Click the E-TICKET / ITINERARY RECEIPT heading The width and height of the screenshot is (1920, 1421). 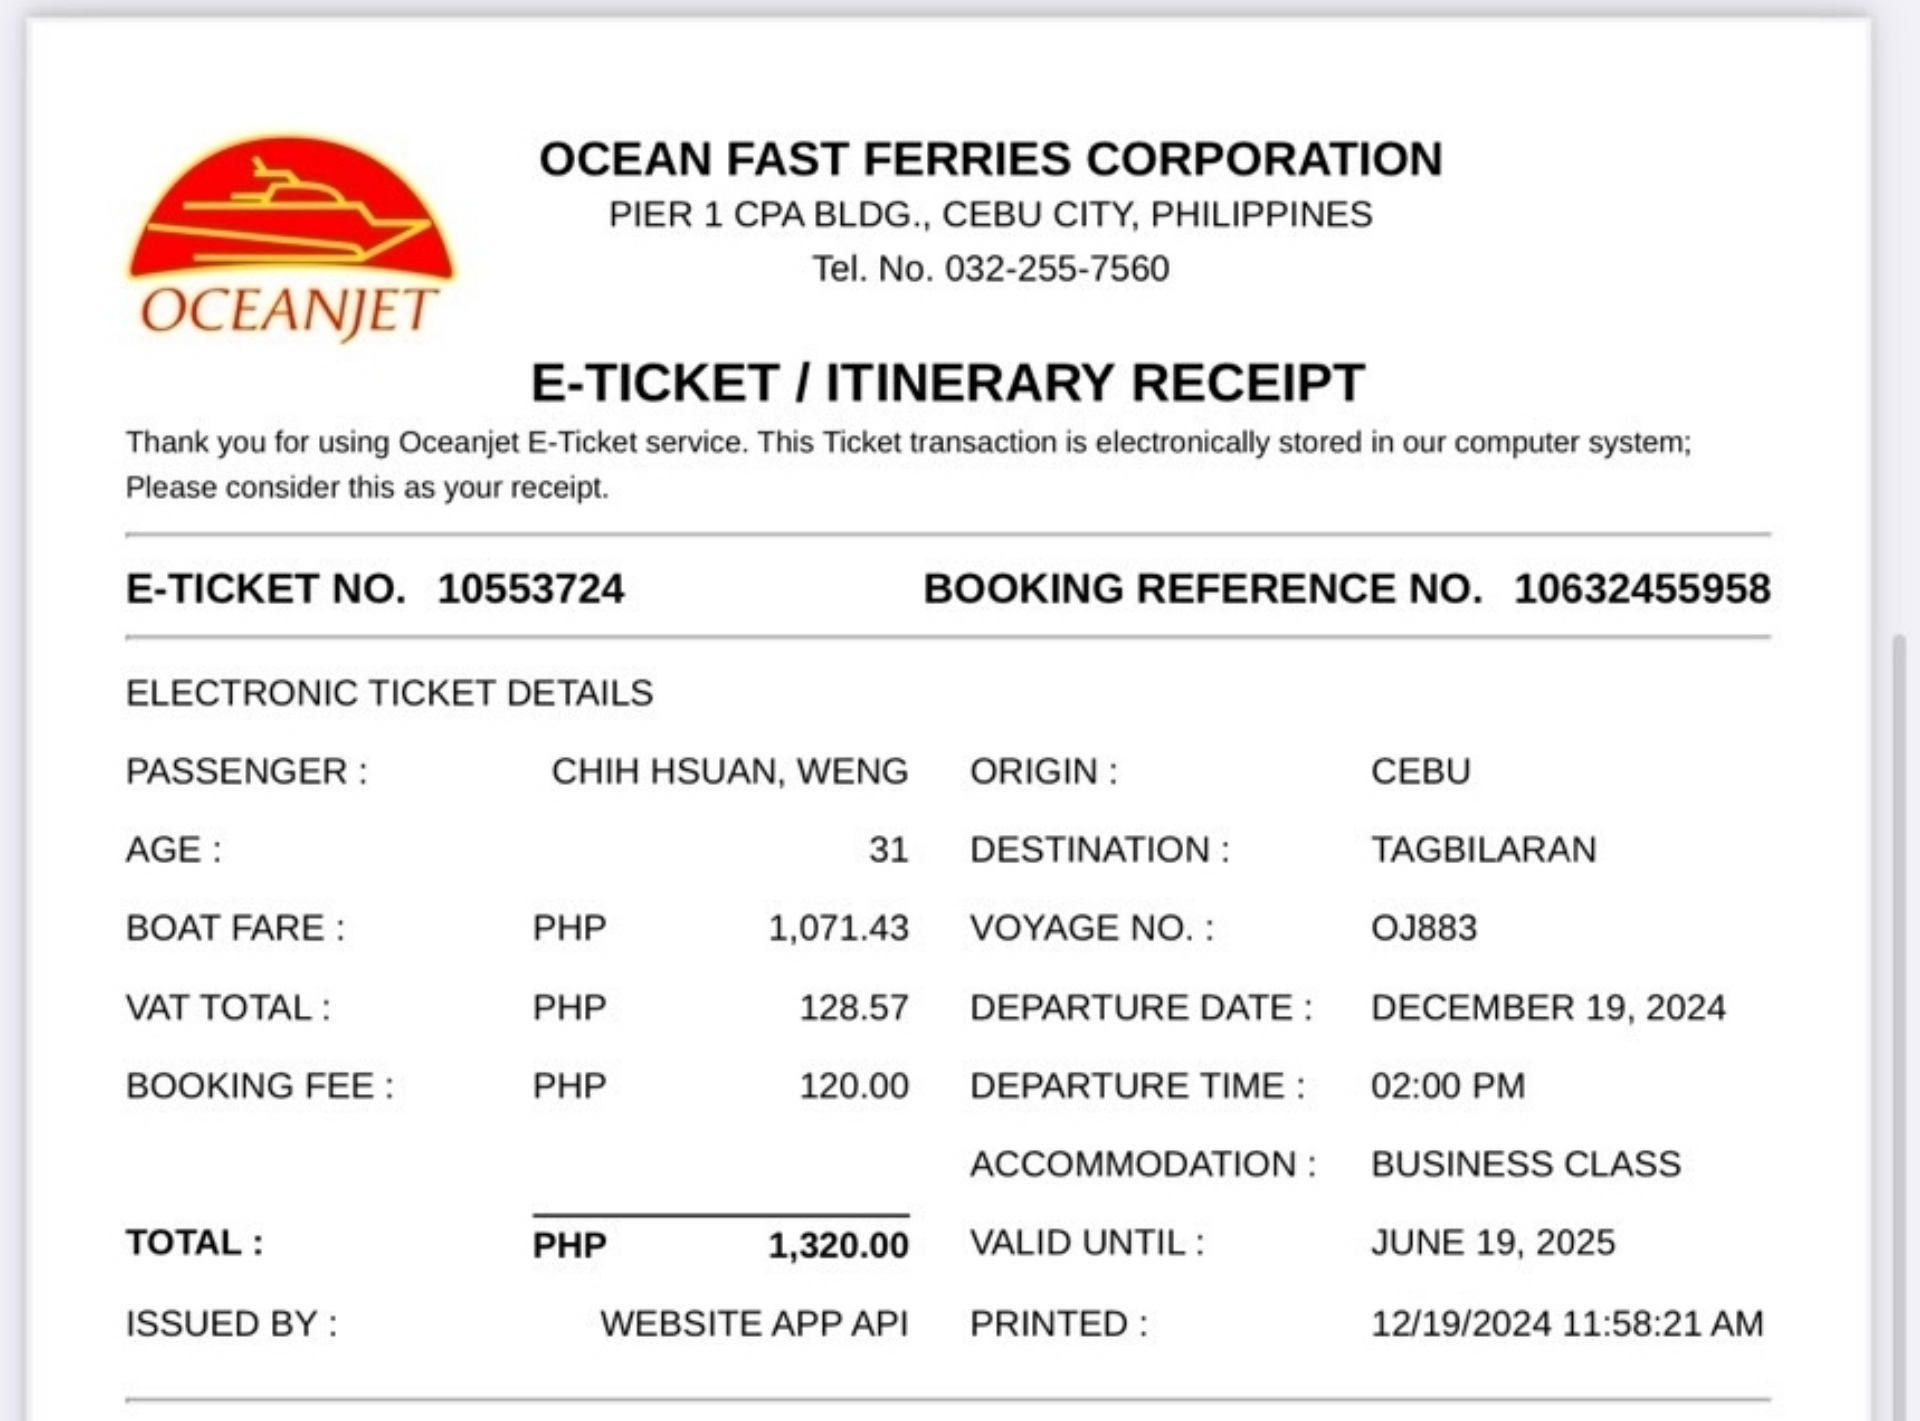948,383
